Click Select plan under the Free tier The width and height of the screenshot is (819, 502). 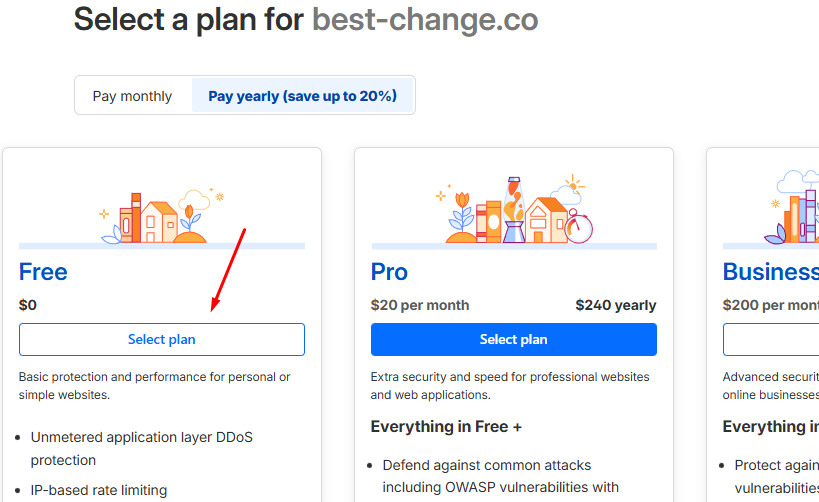point(162,339)
